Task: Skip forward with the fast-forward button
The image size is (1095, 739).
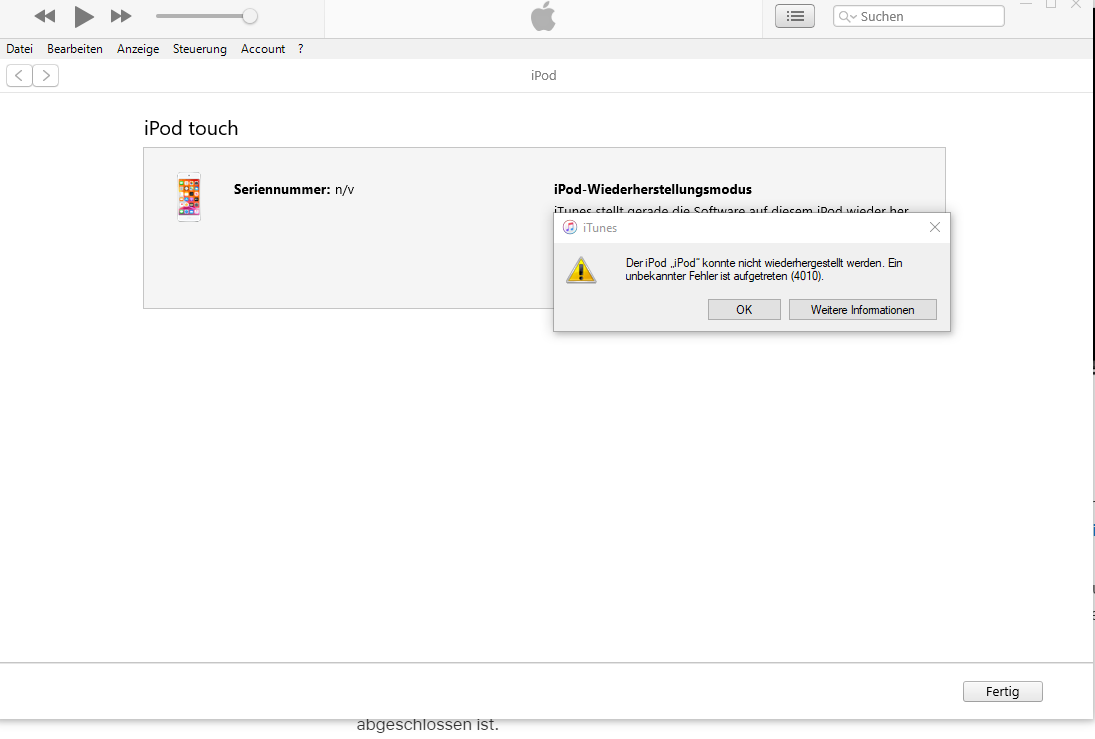Action: click(x=121, y=16)
